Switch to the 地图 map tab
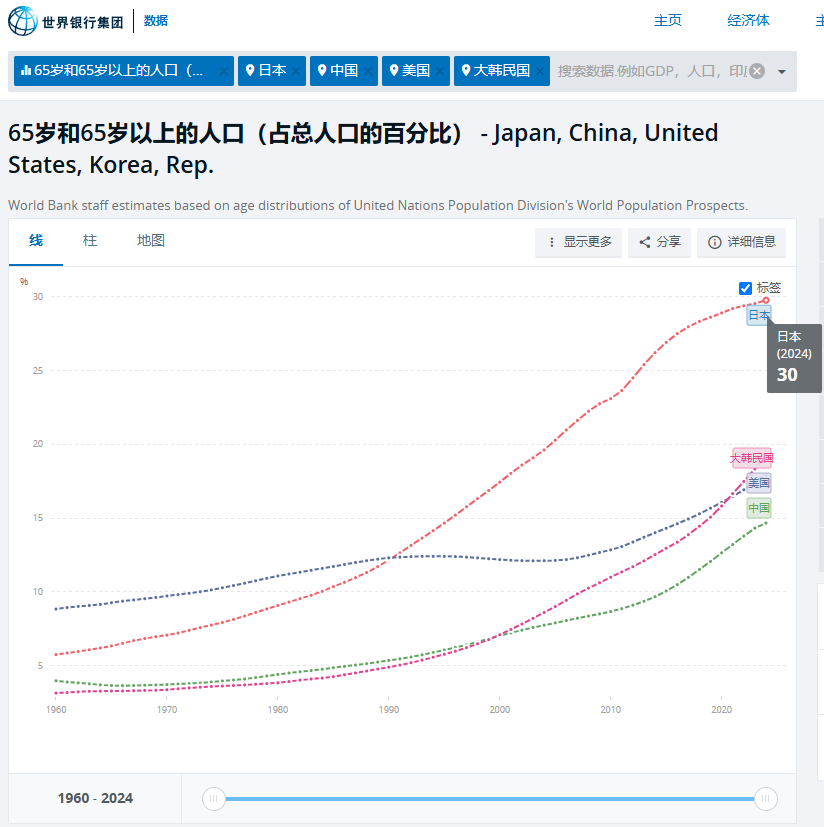The height and width of the screenshot is (827, 824). click(151, 241)
